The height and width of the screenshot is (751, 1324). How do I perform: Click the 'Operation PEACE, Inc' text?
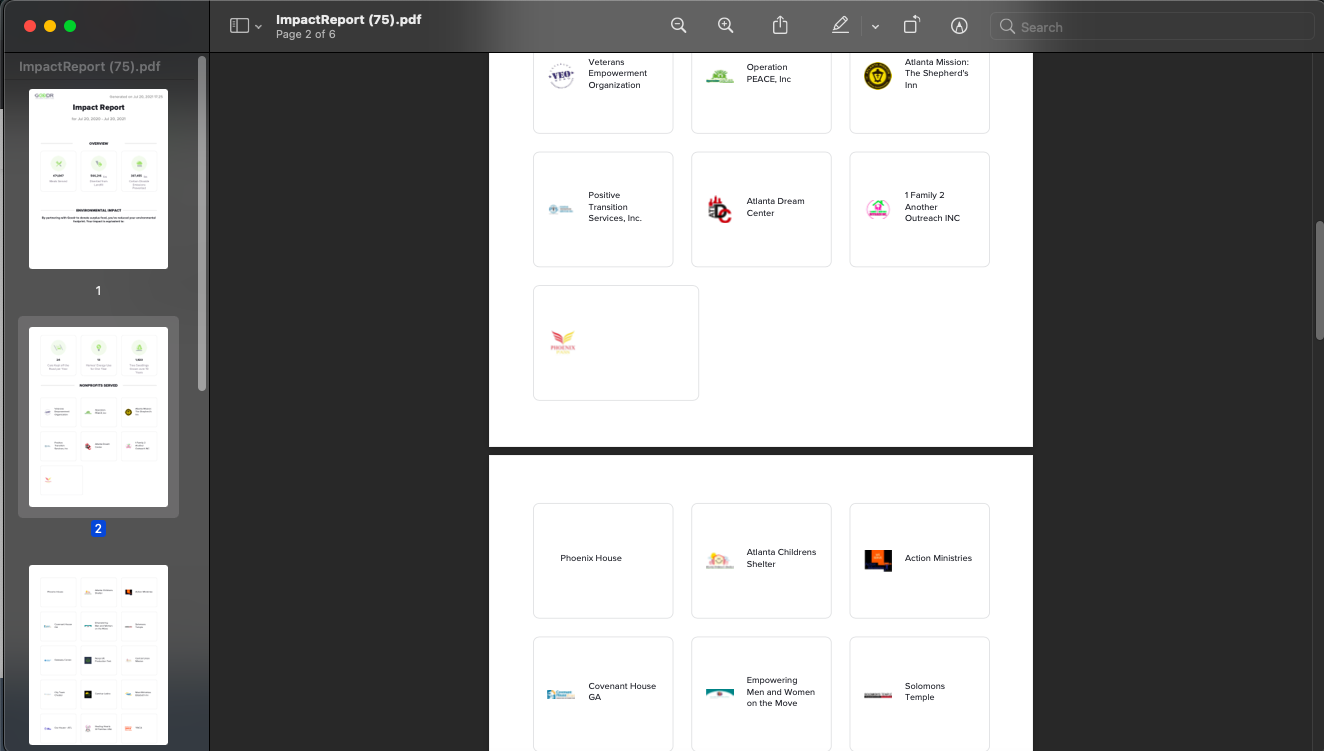pyautogui.click(x=769, y=73)
